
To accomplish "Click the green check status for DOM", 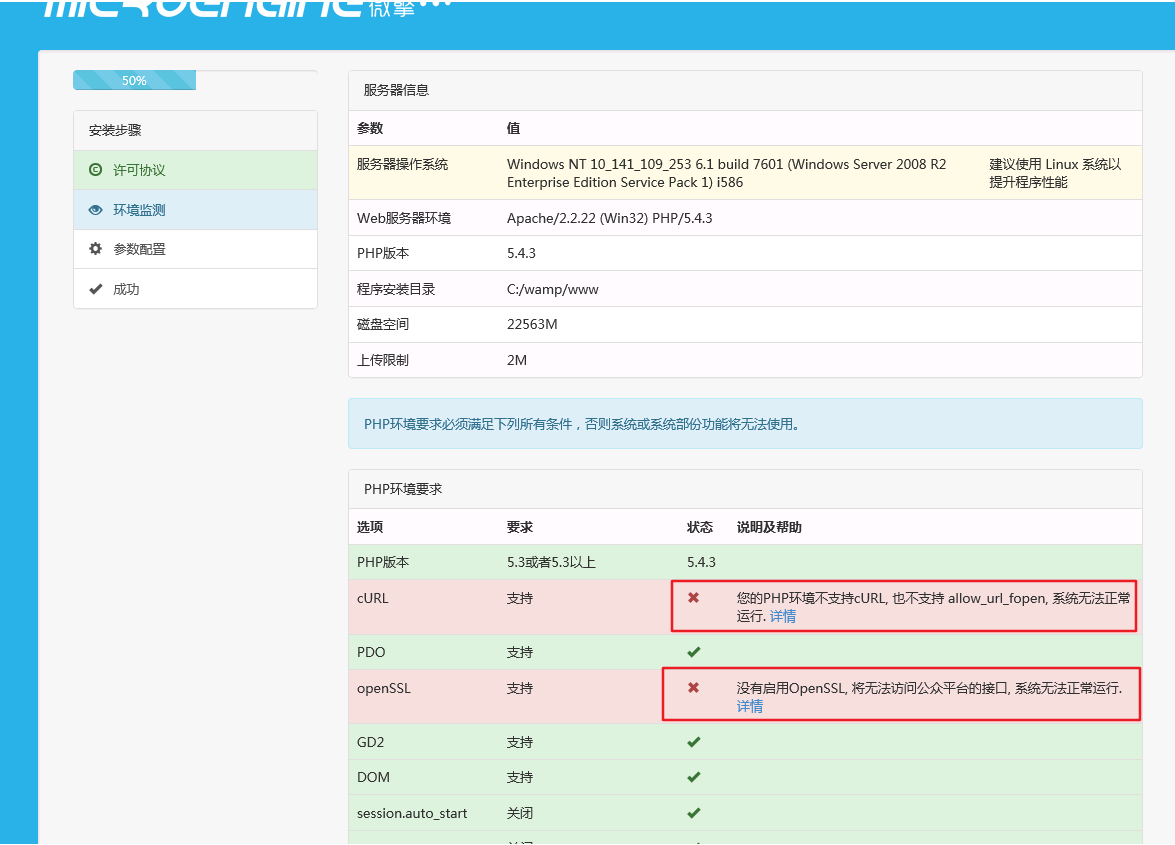I will (x=694, y=777).
